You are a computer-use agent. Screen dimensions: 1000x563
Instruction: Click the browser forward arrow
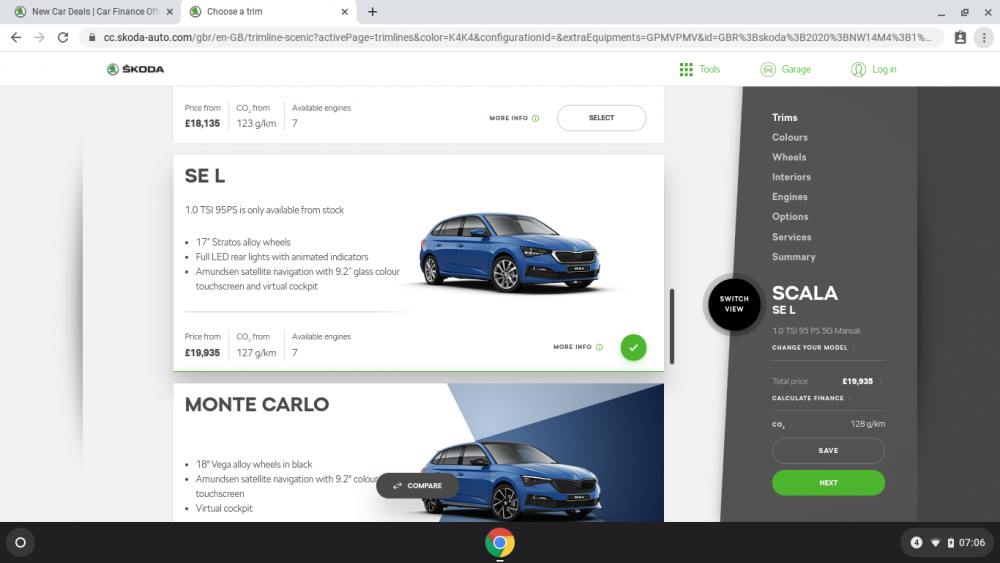tap(40, 38)
